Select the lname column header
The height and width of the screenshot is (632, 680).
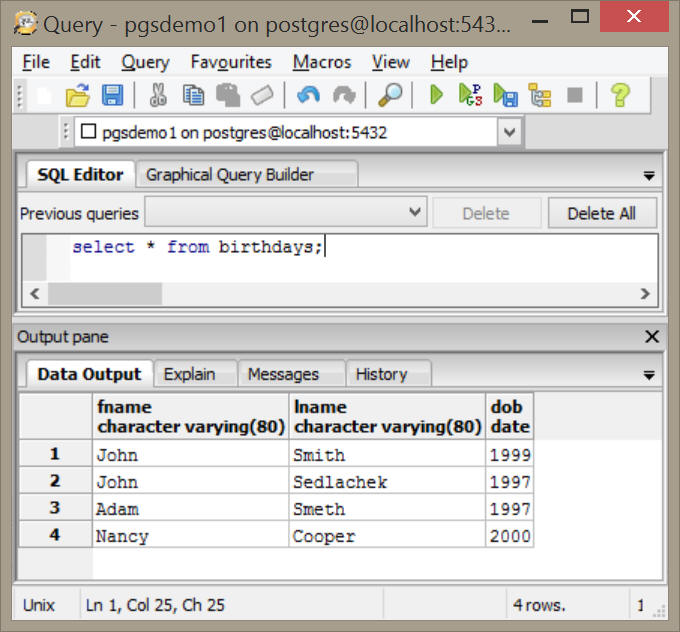coord(387,416)
